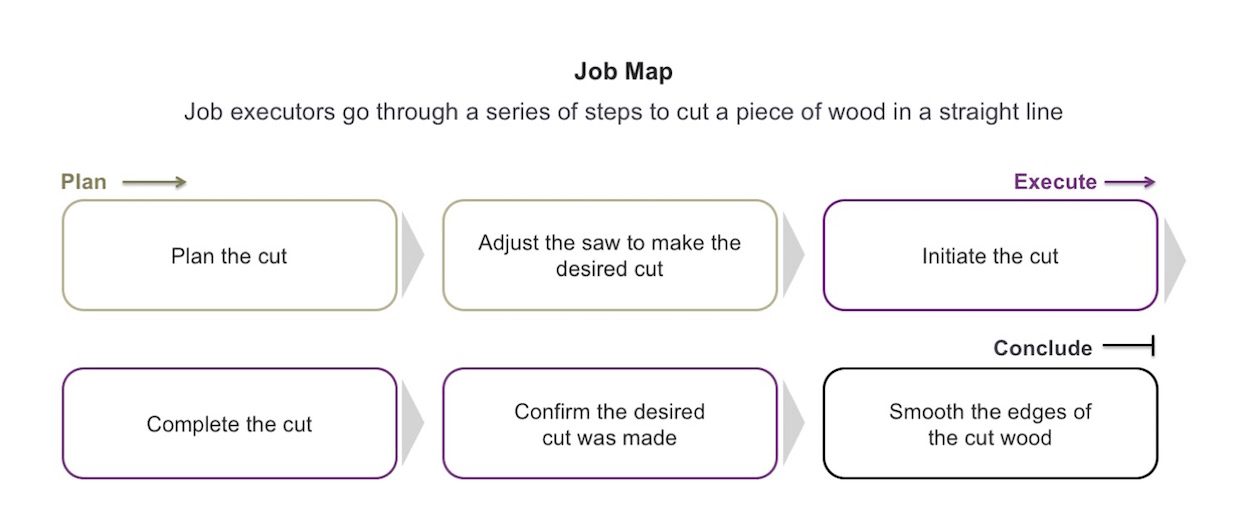
Task: Click the Plan phase label
Action: tap(84, 182)
